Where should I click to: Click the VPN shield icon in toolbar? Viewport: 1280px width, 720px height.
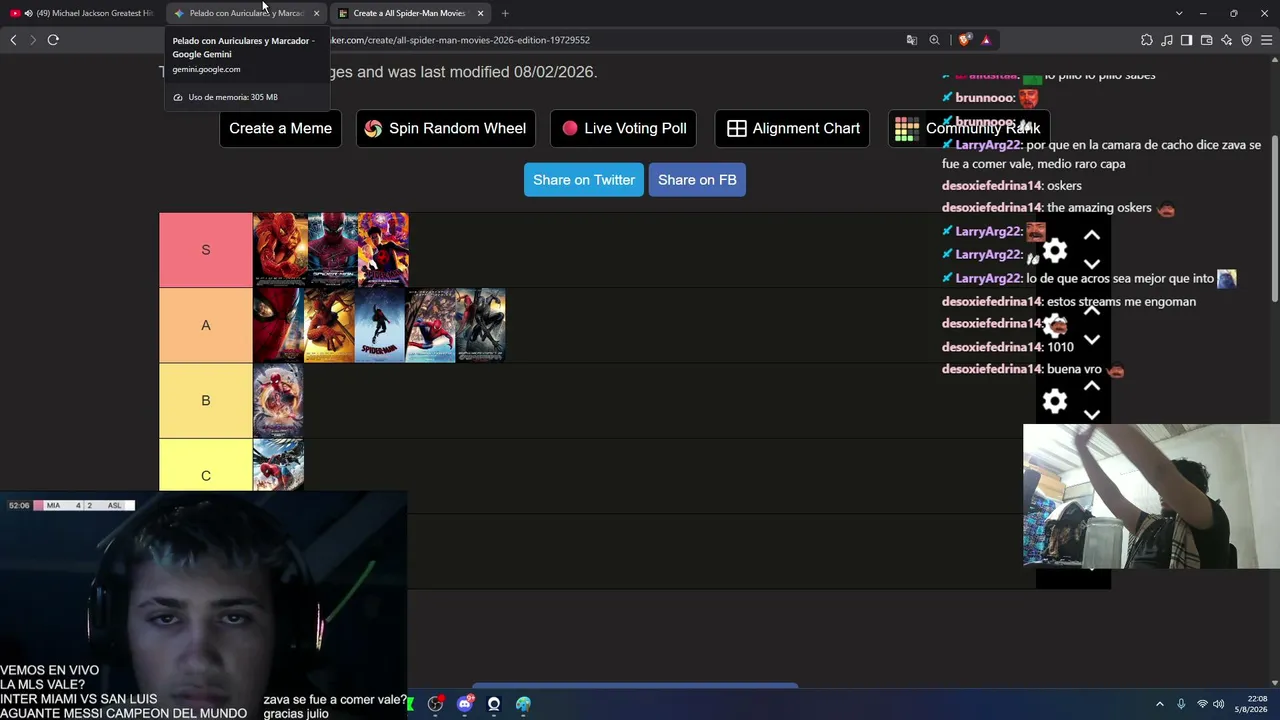coord(1246,40)
